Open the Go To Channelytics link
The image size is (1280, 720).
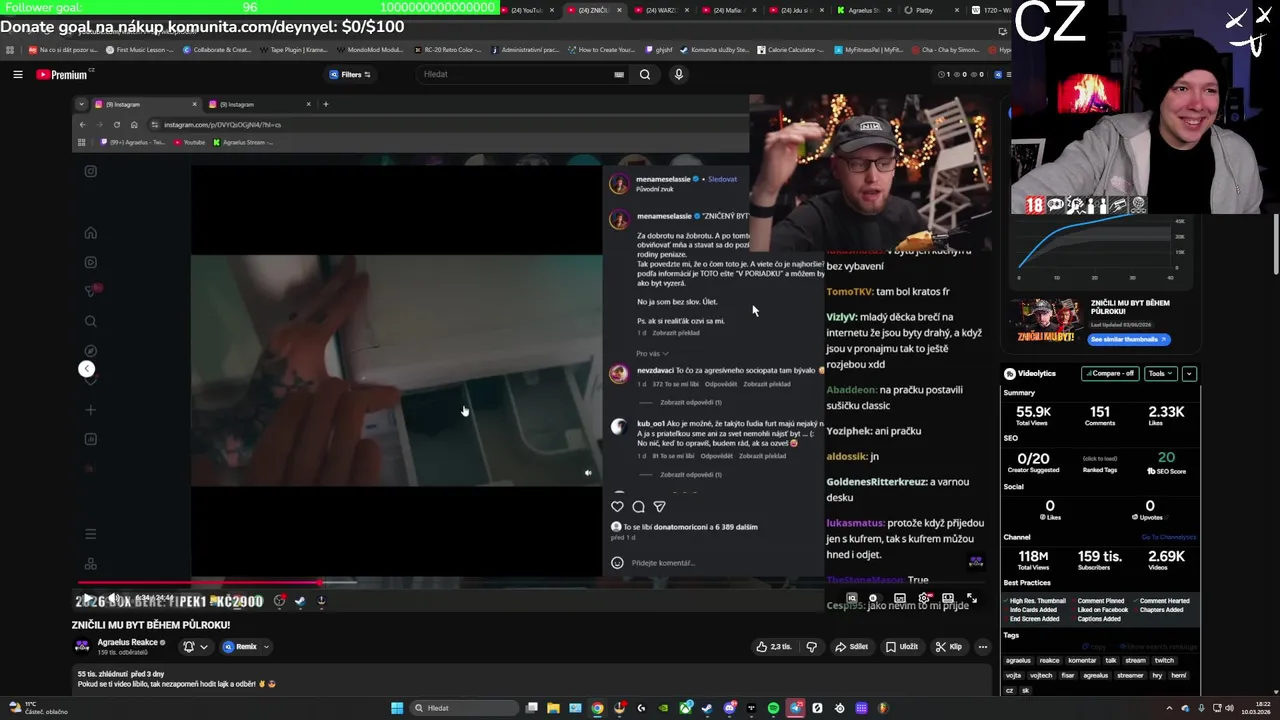[x=1168, y=537]
